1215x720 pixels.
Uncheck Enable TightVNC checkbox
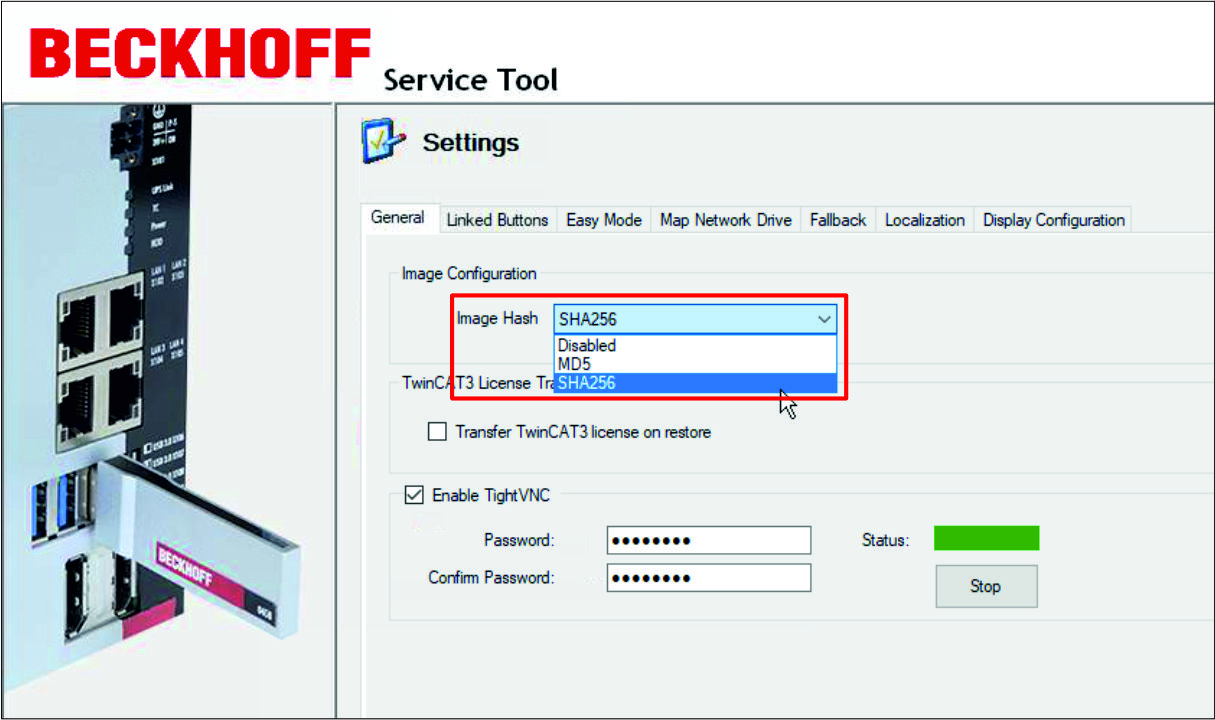point(414,494)
